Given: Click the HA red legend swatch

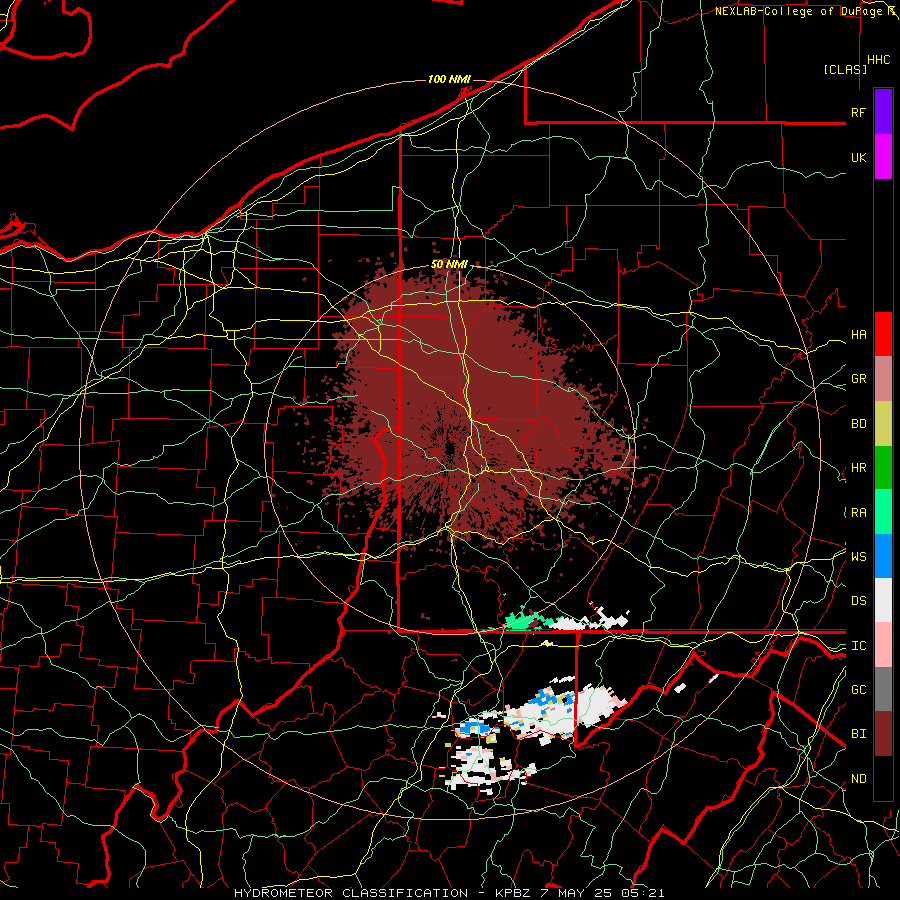Looking at the screenshot, I should coord(883,334).
